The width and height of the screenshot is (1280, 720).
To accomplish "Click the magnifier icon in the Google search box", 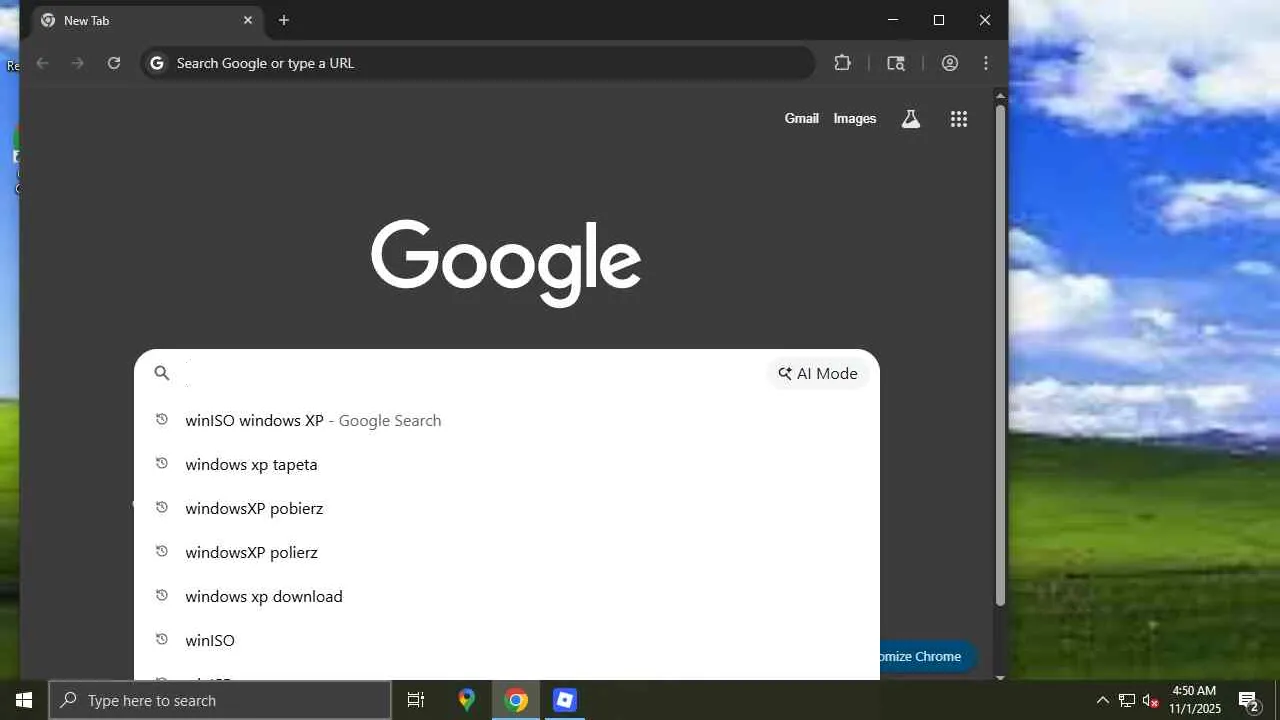I will coord(162,373).
